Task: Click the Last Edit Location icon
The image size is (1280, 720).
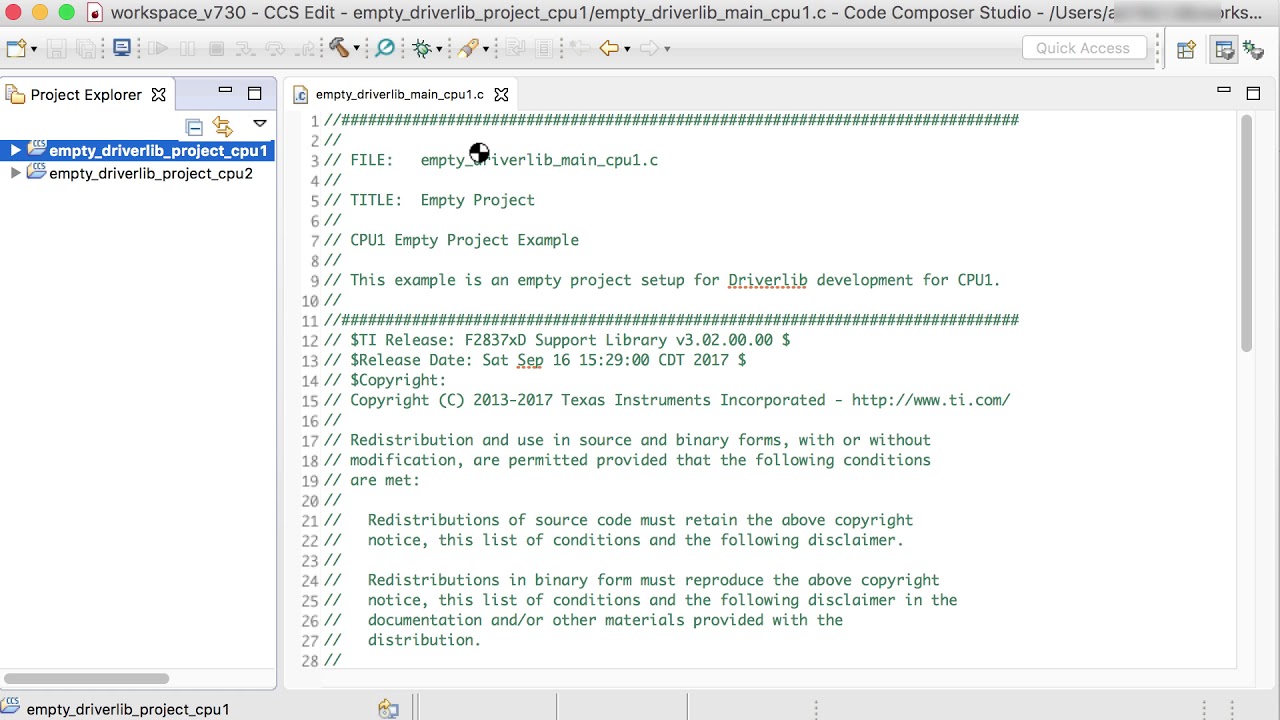Action: [x=580, y=48]
